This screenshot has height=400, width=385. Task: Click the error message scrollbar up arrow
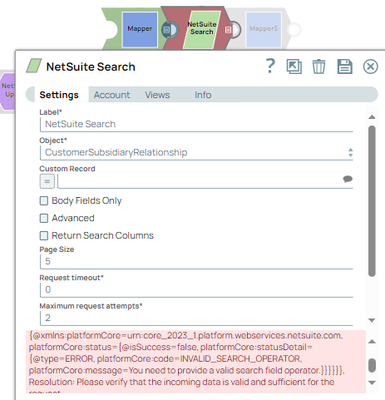coord(372,342)
